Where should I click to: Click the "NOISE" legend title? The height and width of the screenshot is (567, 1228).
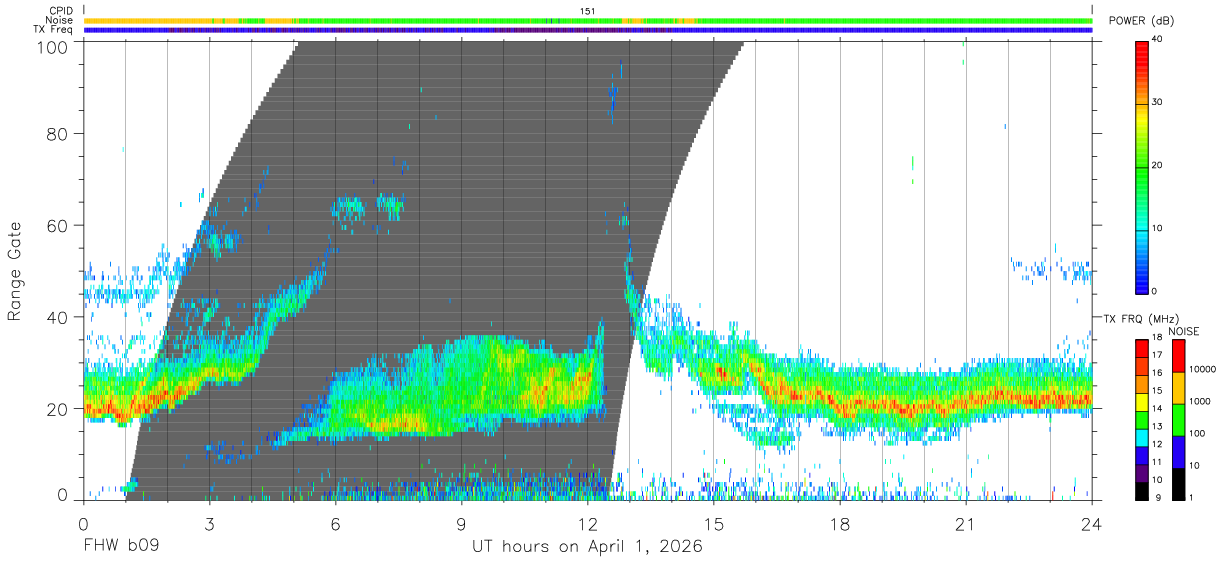(1185, 331)
